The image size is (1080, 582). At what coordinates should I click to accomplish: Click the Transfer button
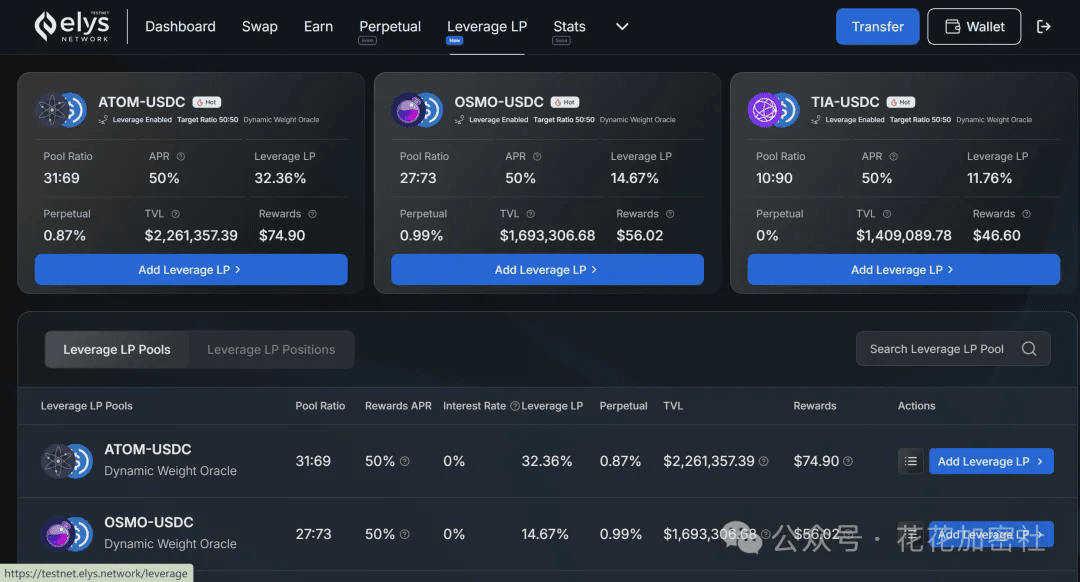(878, 26)
